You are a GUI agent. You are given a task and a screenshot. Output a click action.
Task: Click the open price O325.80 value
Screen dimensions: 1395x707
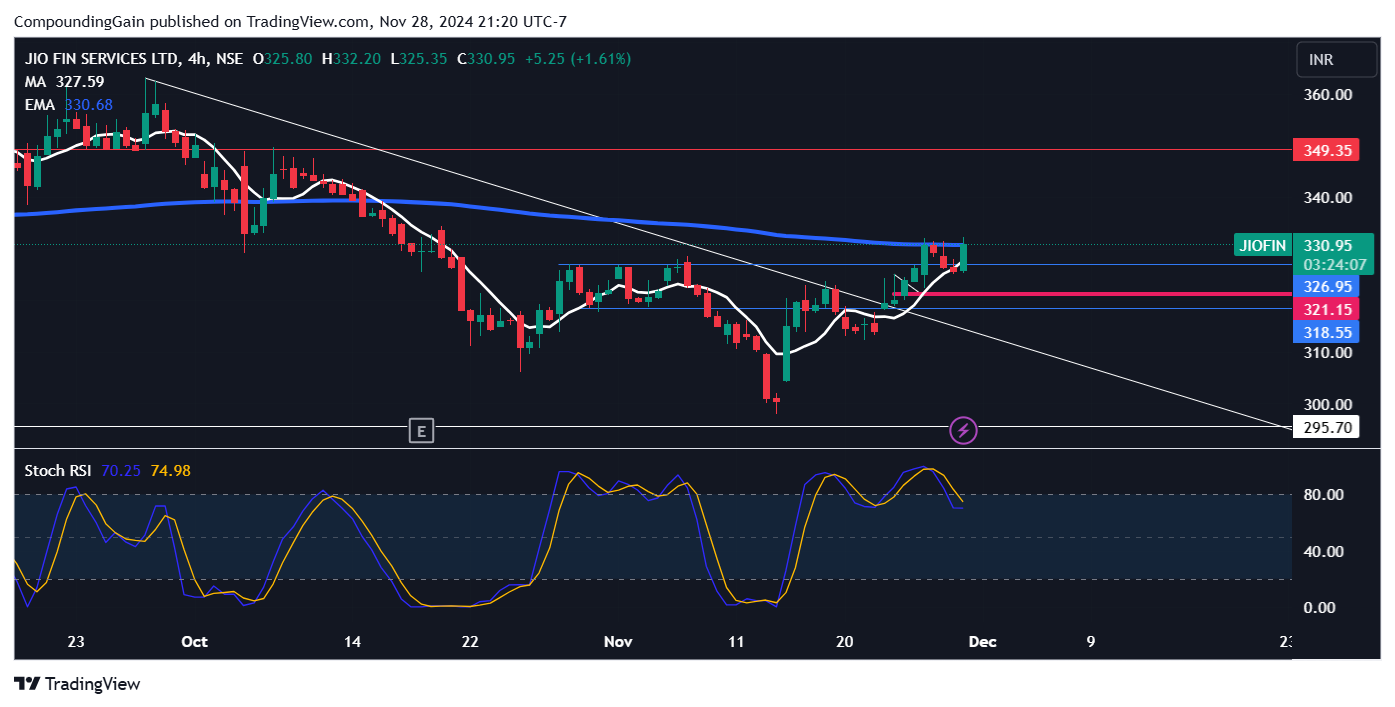282,59
